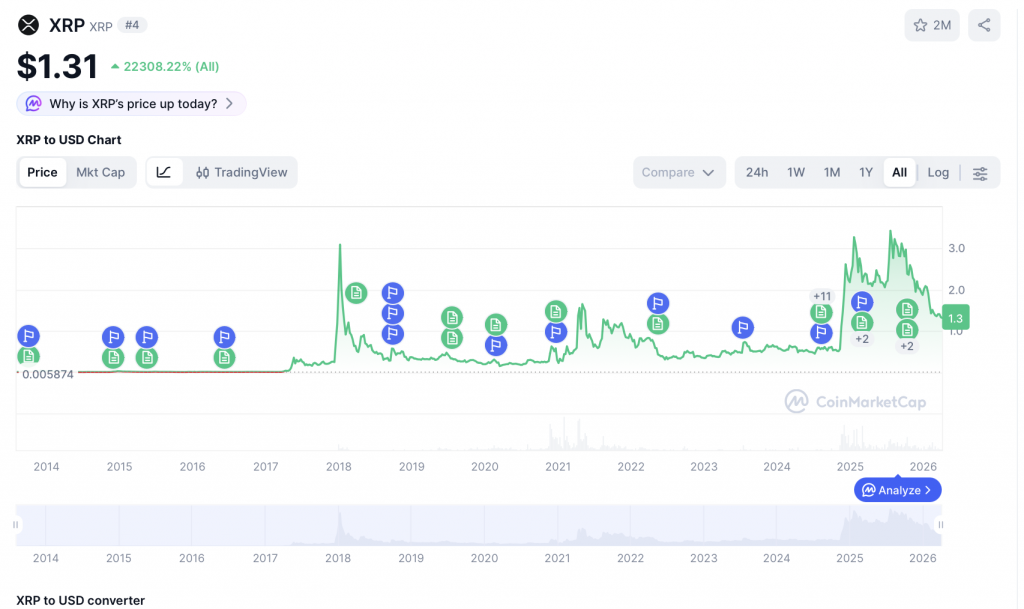This screenshot has width=1024, height=609.
Task: Click lower document marker in mid-2019
Action: (x=452, y=338)
